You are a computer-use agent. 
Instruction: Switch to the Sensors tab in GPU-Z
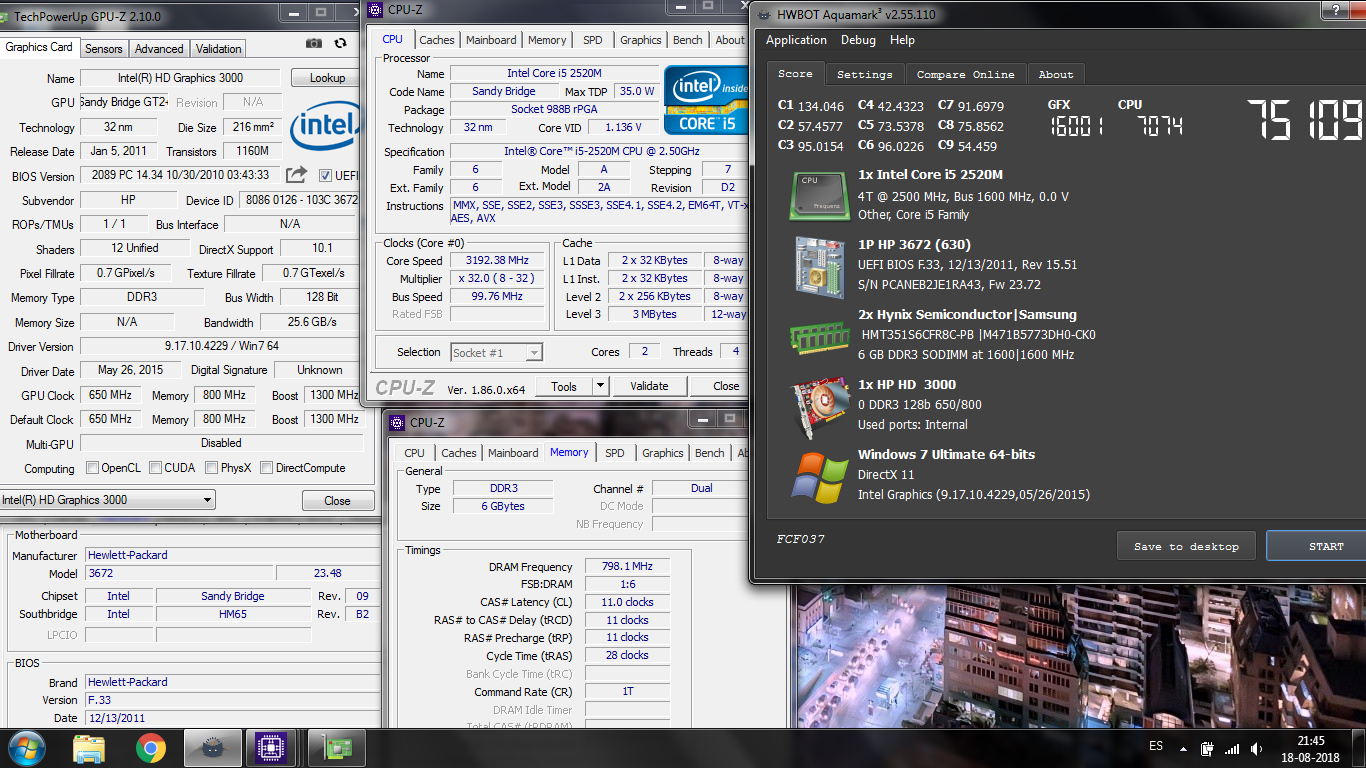[103, 48]
